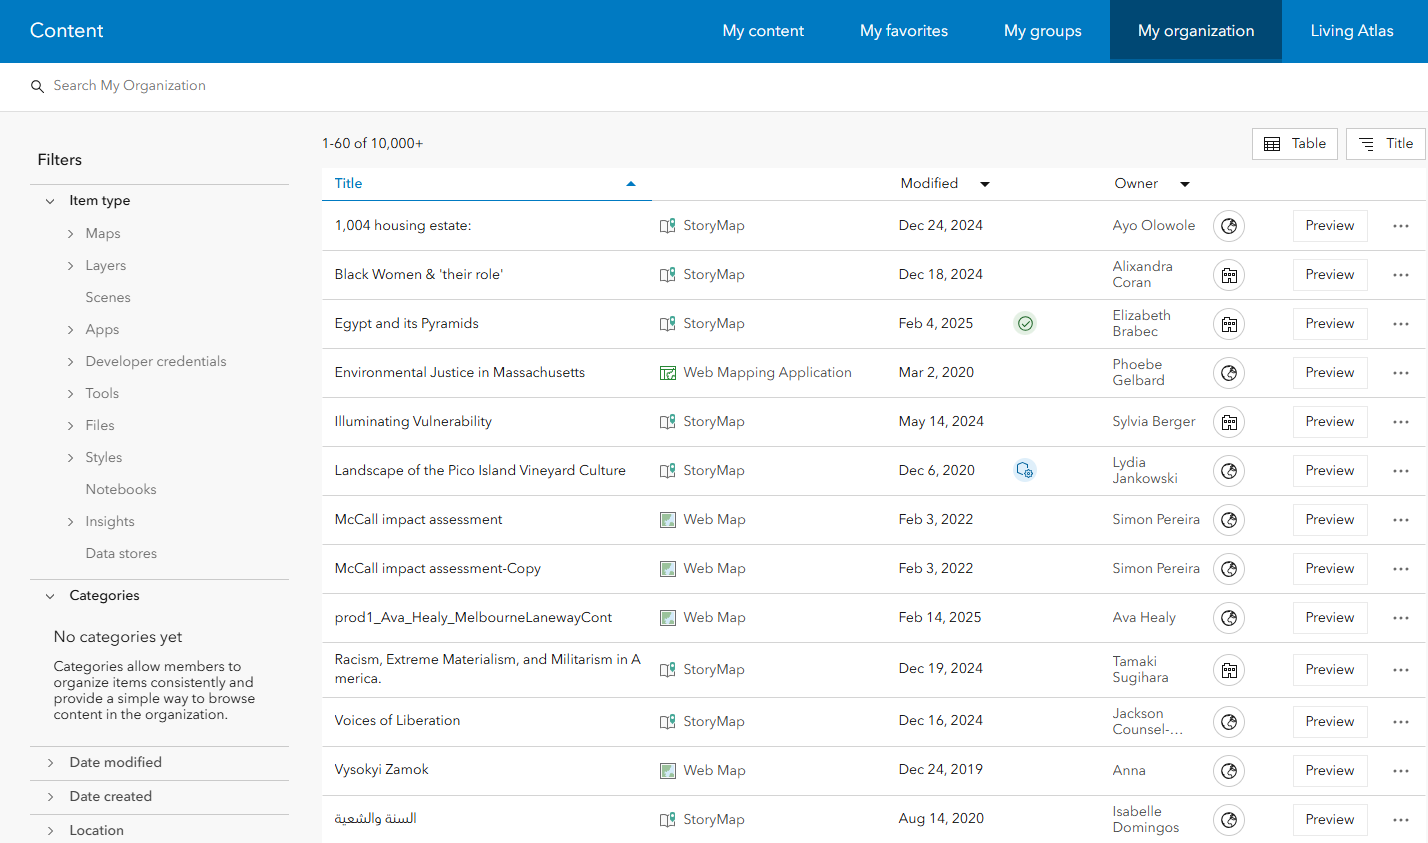
Task: Open the Modified column sort dropdown
Action: coord(985,184)
